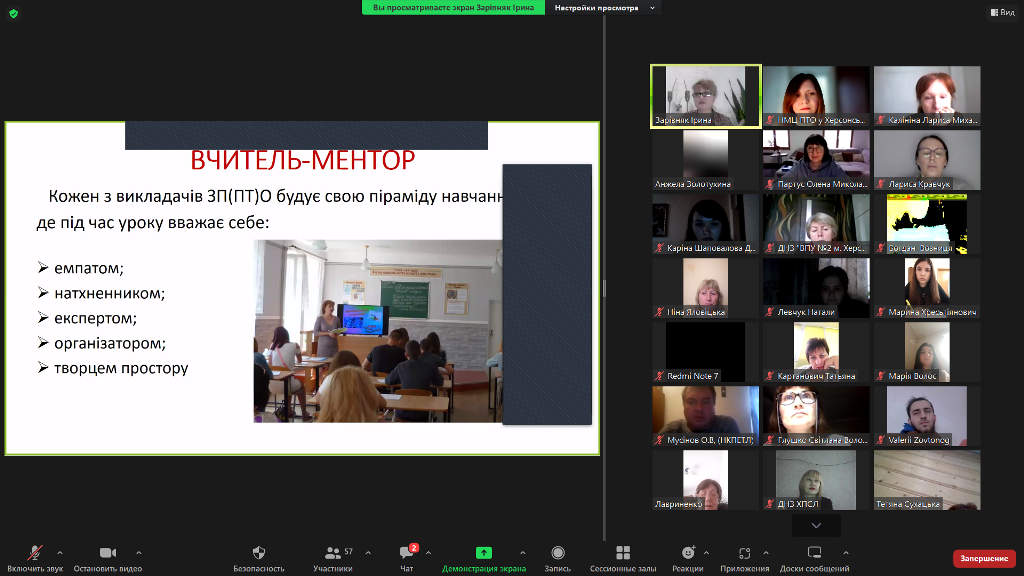Viewport: 1024px width, 576px height.
Task: Open the Приложения apps icon
Action: 744,553
